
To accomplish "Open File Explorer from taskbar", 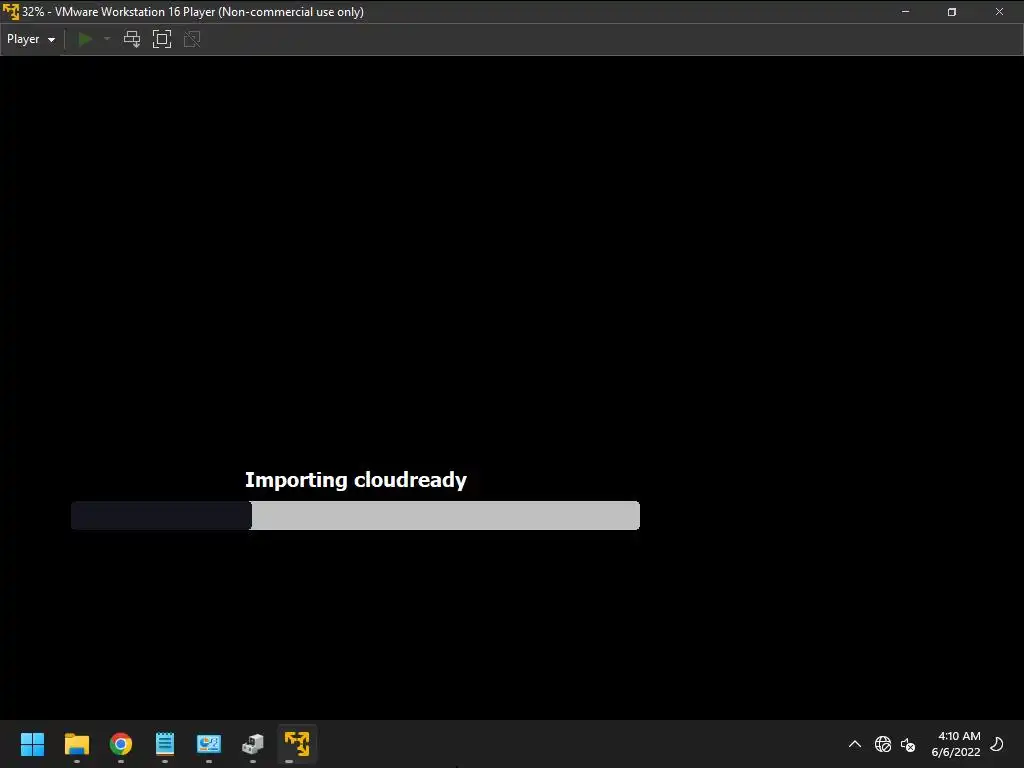I will pos(76,744).
